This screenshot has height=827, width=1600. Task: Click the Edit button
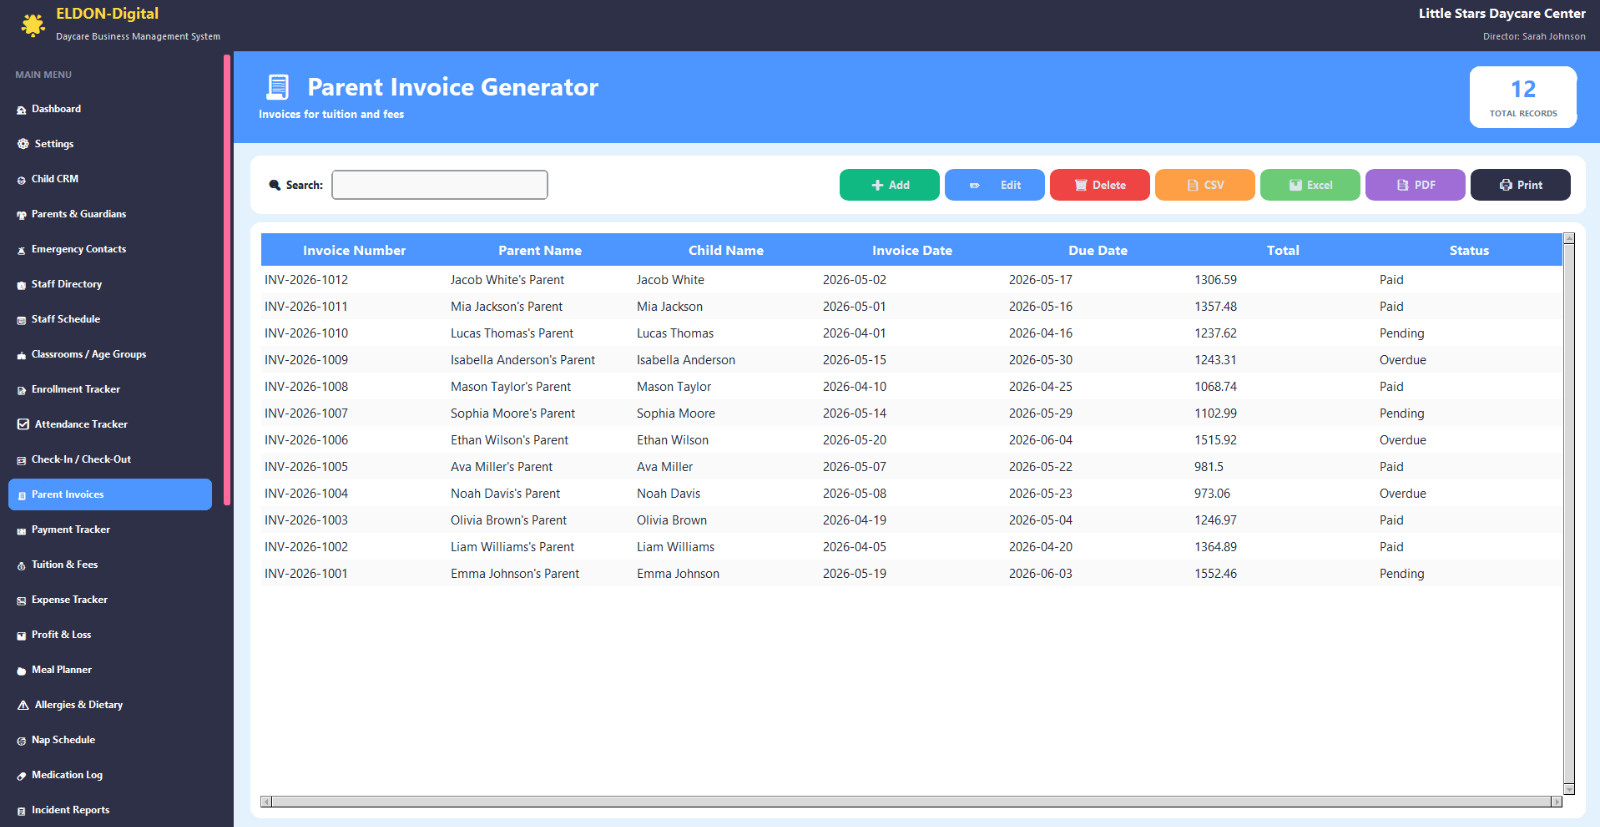[x=995, y=185]
